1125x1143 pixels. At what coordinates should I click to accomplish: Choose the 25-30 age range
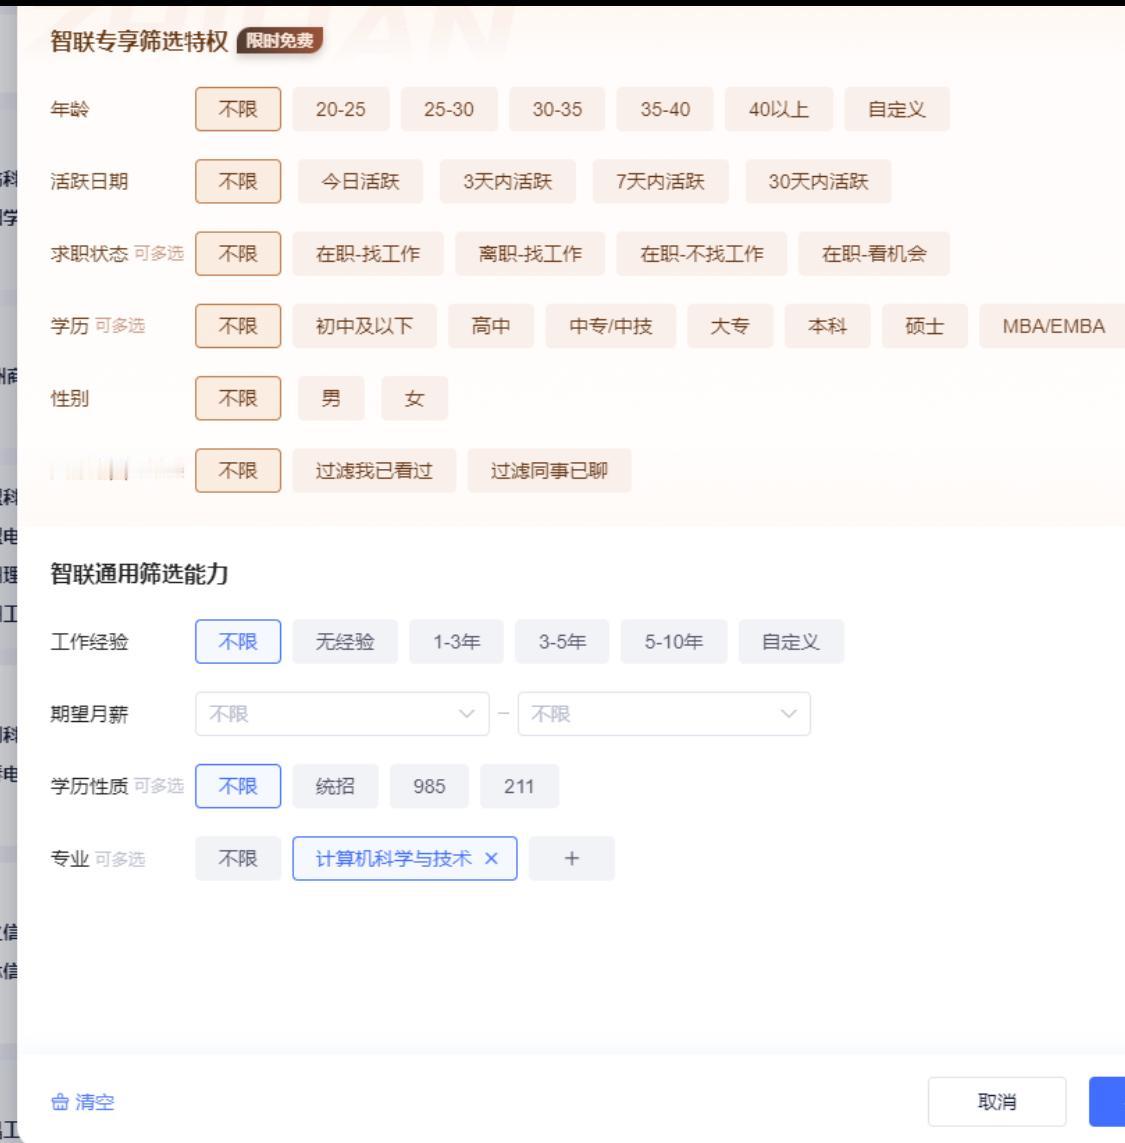point(449,109)
